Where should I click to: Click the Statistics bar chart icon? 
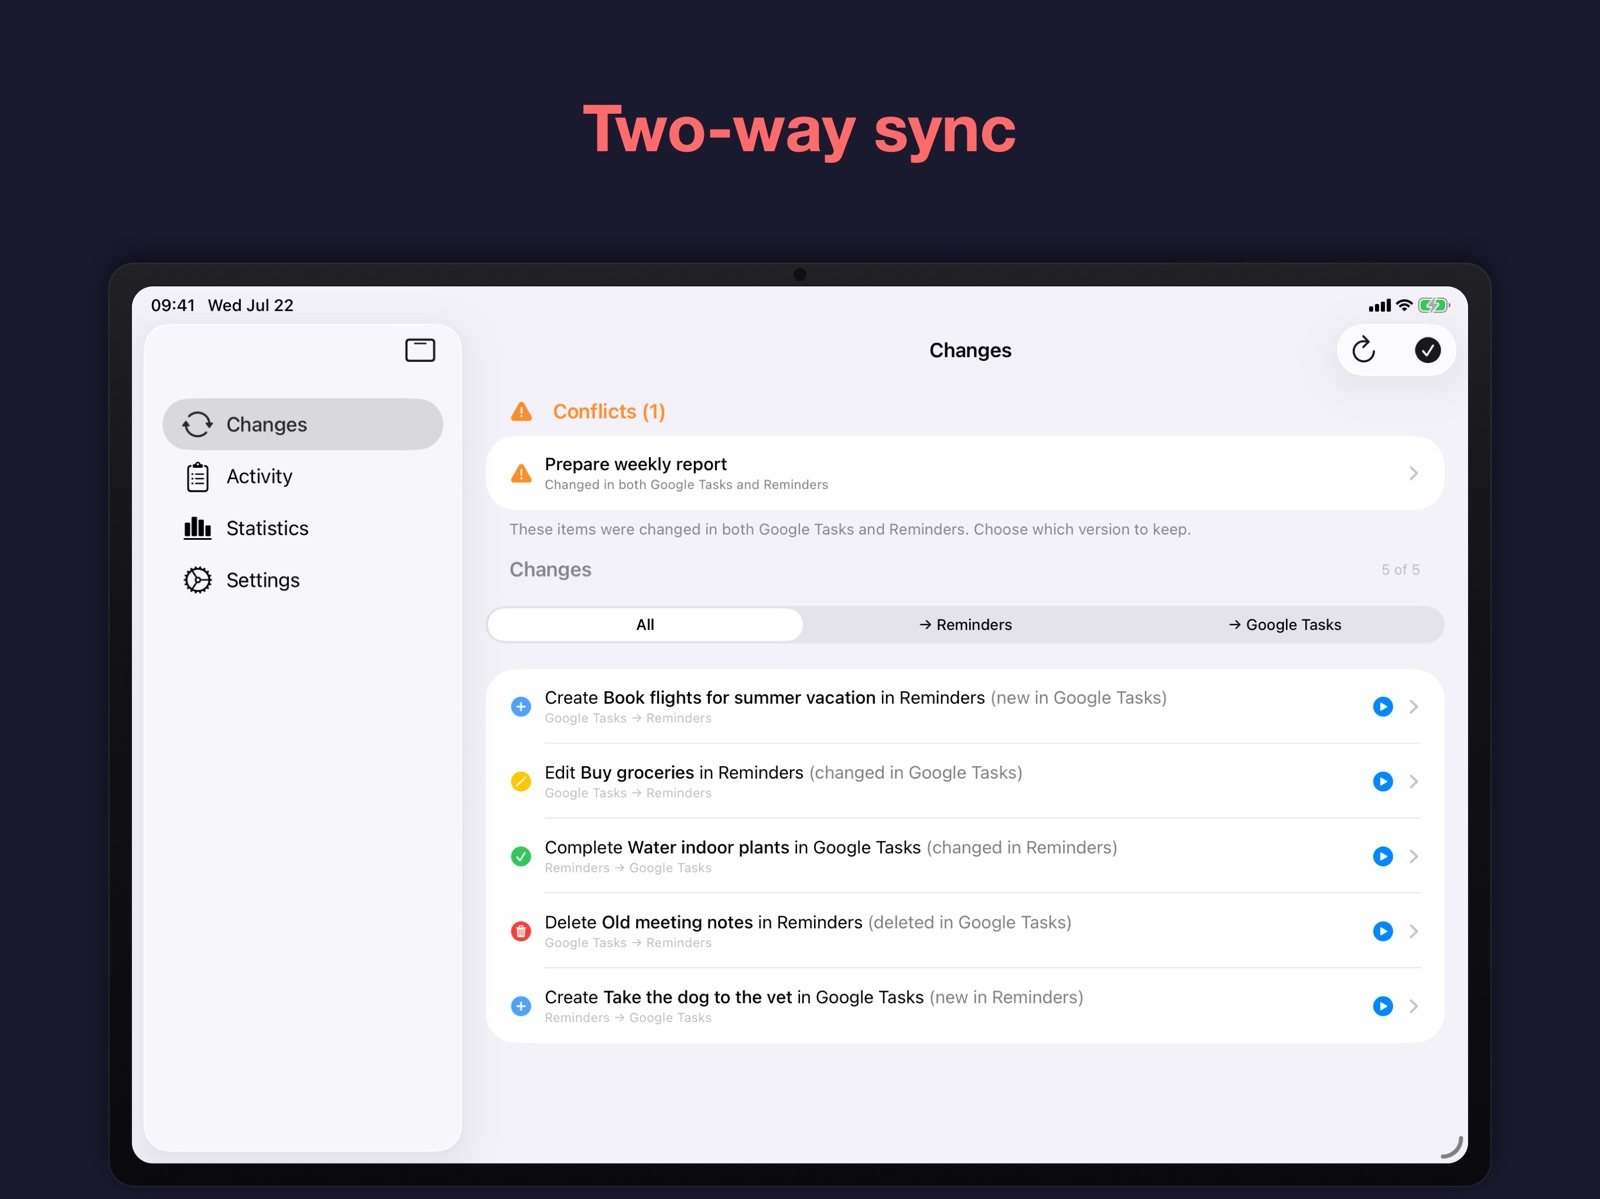point(198,528)
